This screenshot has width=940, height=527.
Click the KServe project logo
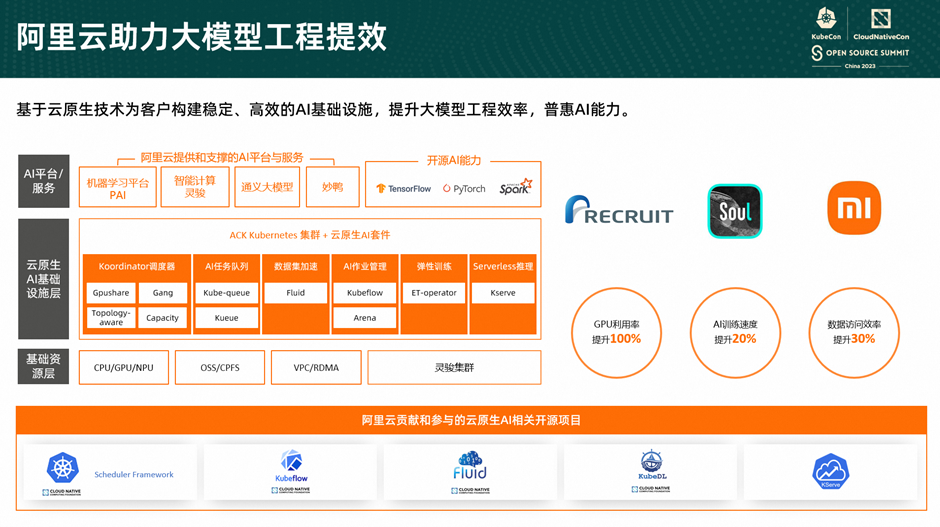pos(830,471)
